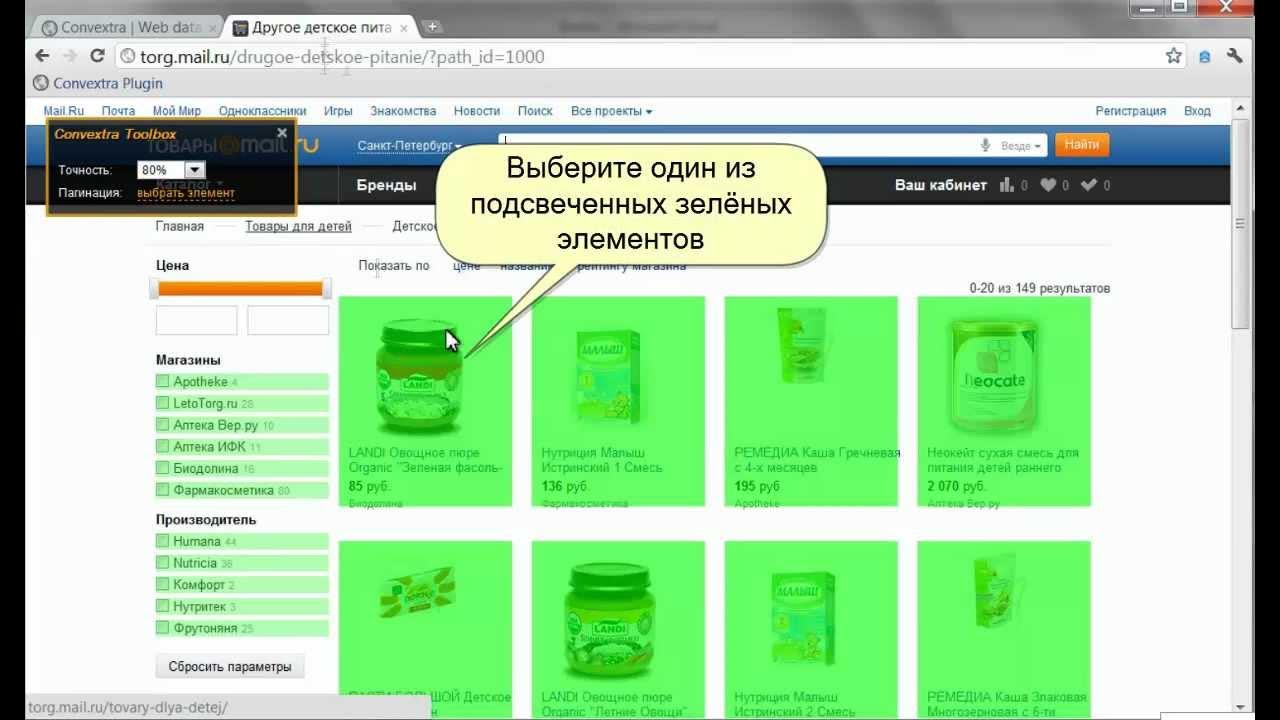Click the orange price range slider bar

pos(241,289)
